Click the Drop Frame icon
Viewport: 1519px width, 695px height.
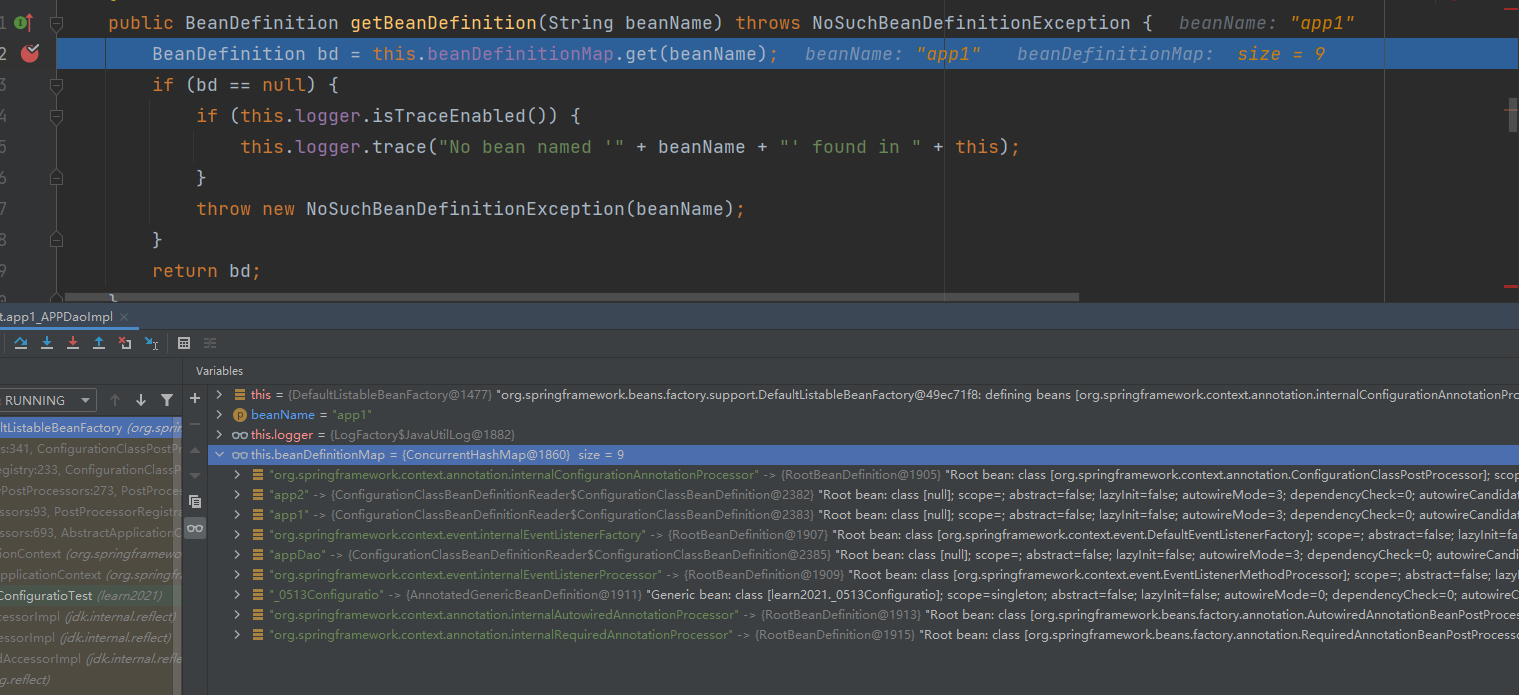pyautogui.click(x=125, y=343)
